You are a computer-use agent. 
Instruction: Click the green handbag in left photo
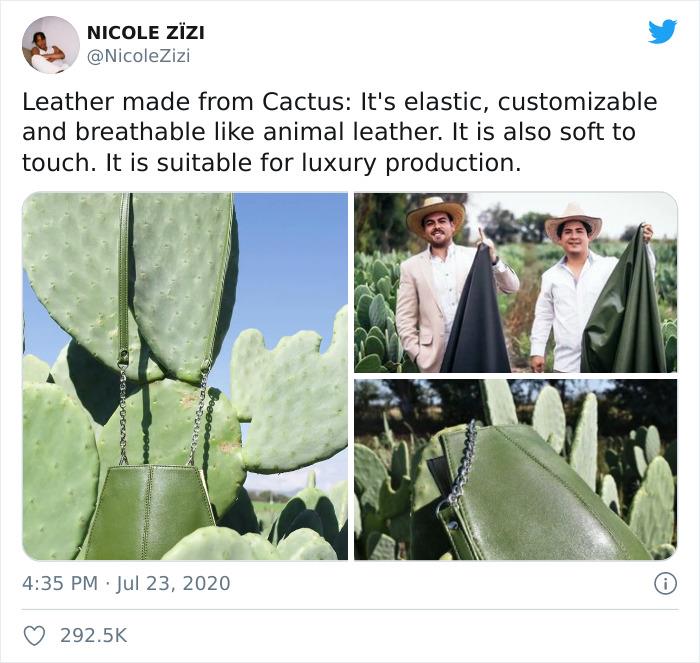point(147,511)
